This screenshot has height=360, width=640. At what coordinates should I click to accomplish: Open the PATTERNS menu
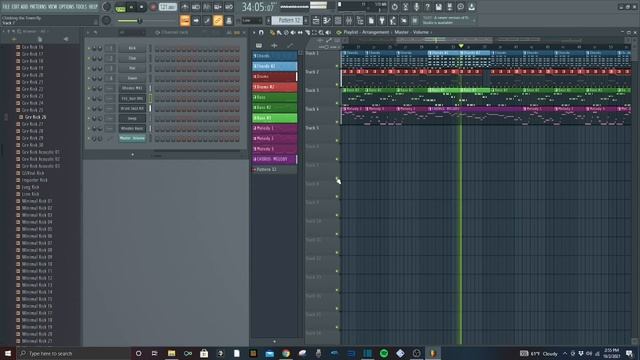(x=38, y=7)
